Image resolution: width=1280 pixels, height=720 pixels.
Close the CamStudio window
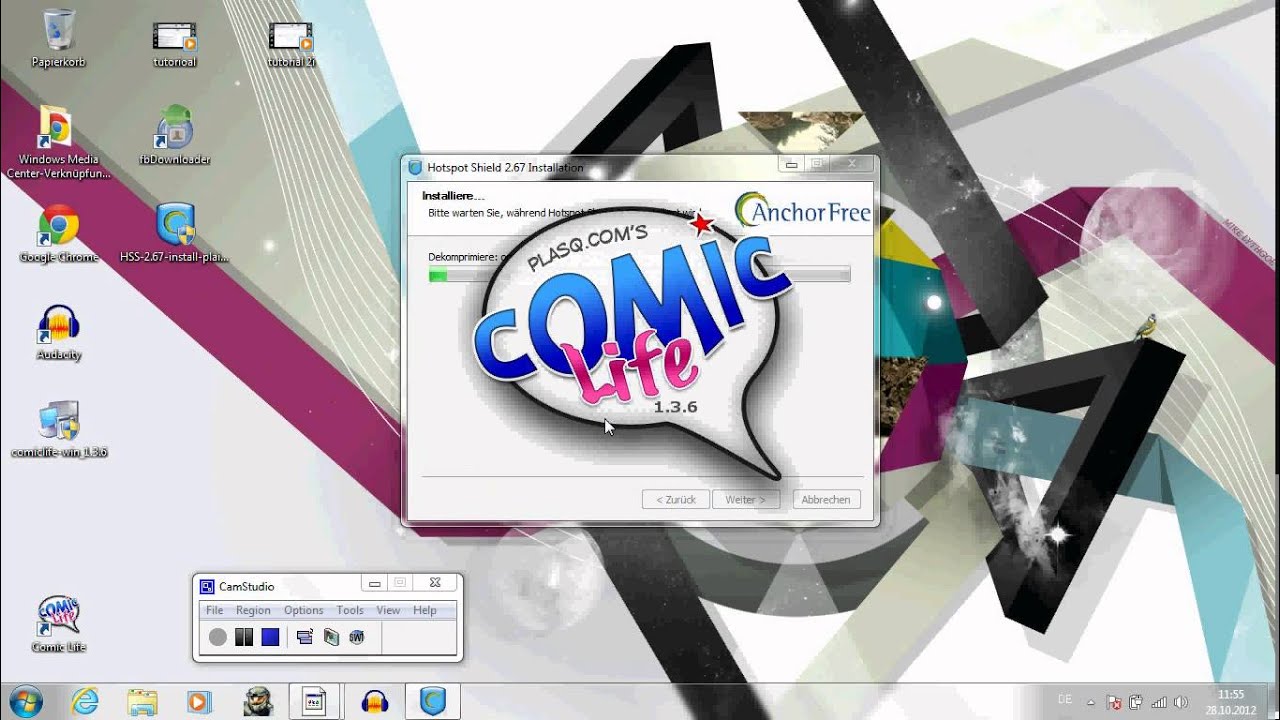434,583
